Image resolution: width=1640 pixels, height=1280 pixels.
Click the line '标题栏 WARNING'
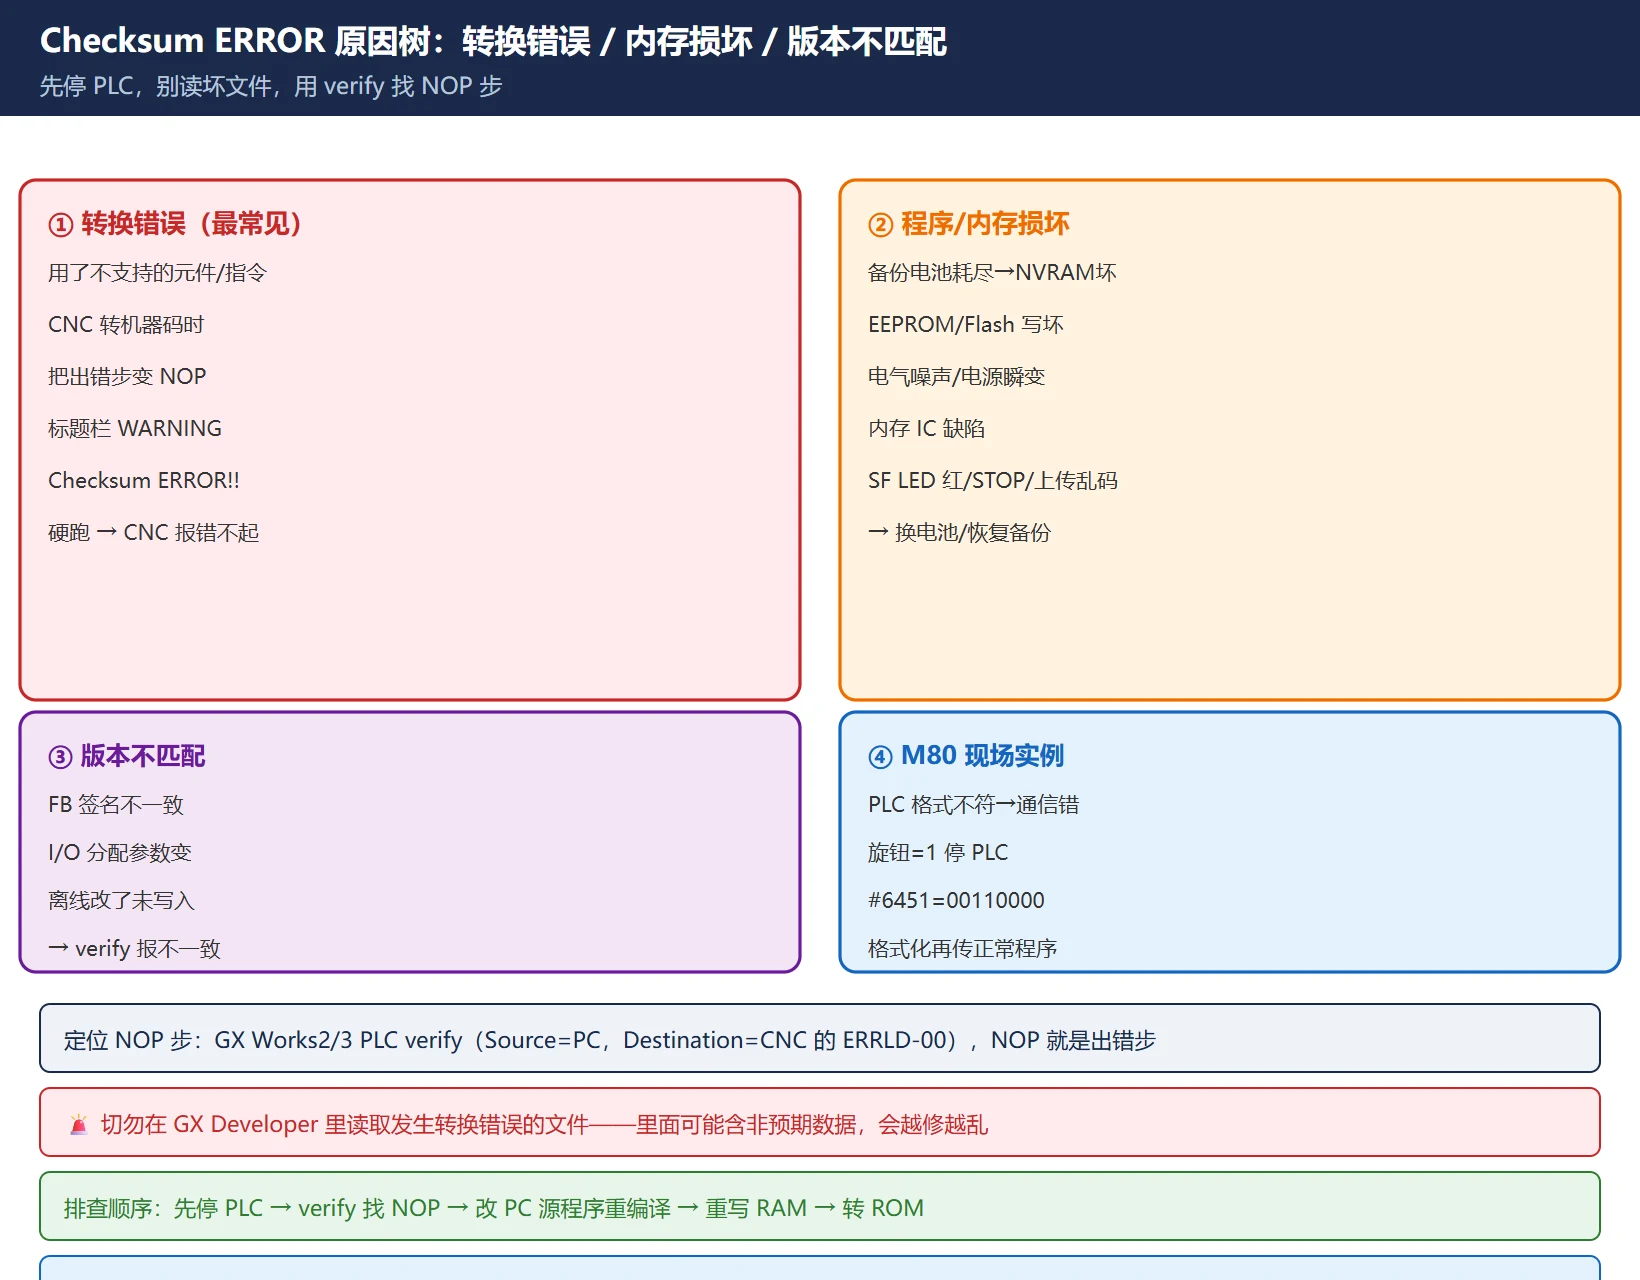135,428
